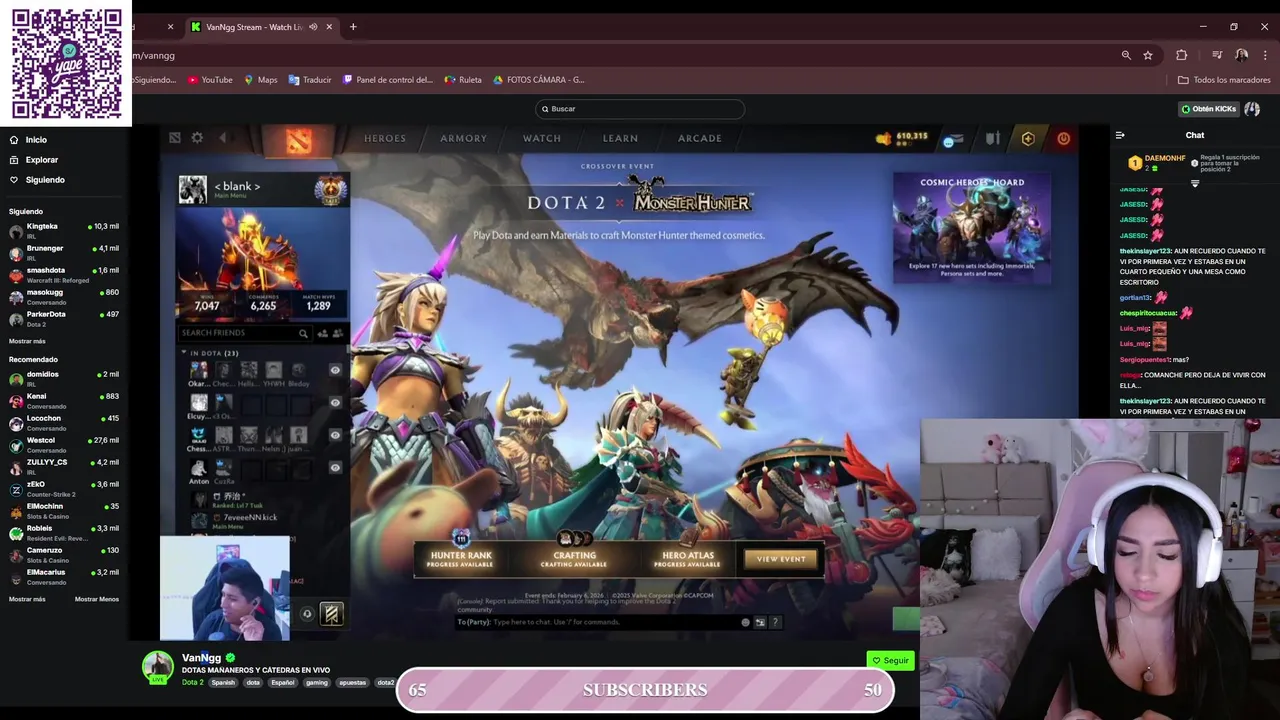Click the search magnifier in friends panel
Viewport: 1280px width, 720px height.
tap(303, 333)
